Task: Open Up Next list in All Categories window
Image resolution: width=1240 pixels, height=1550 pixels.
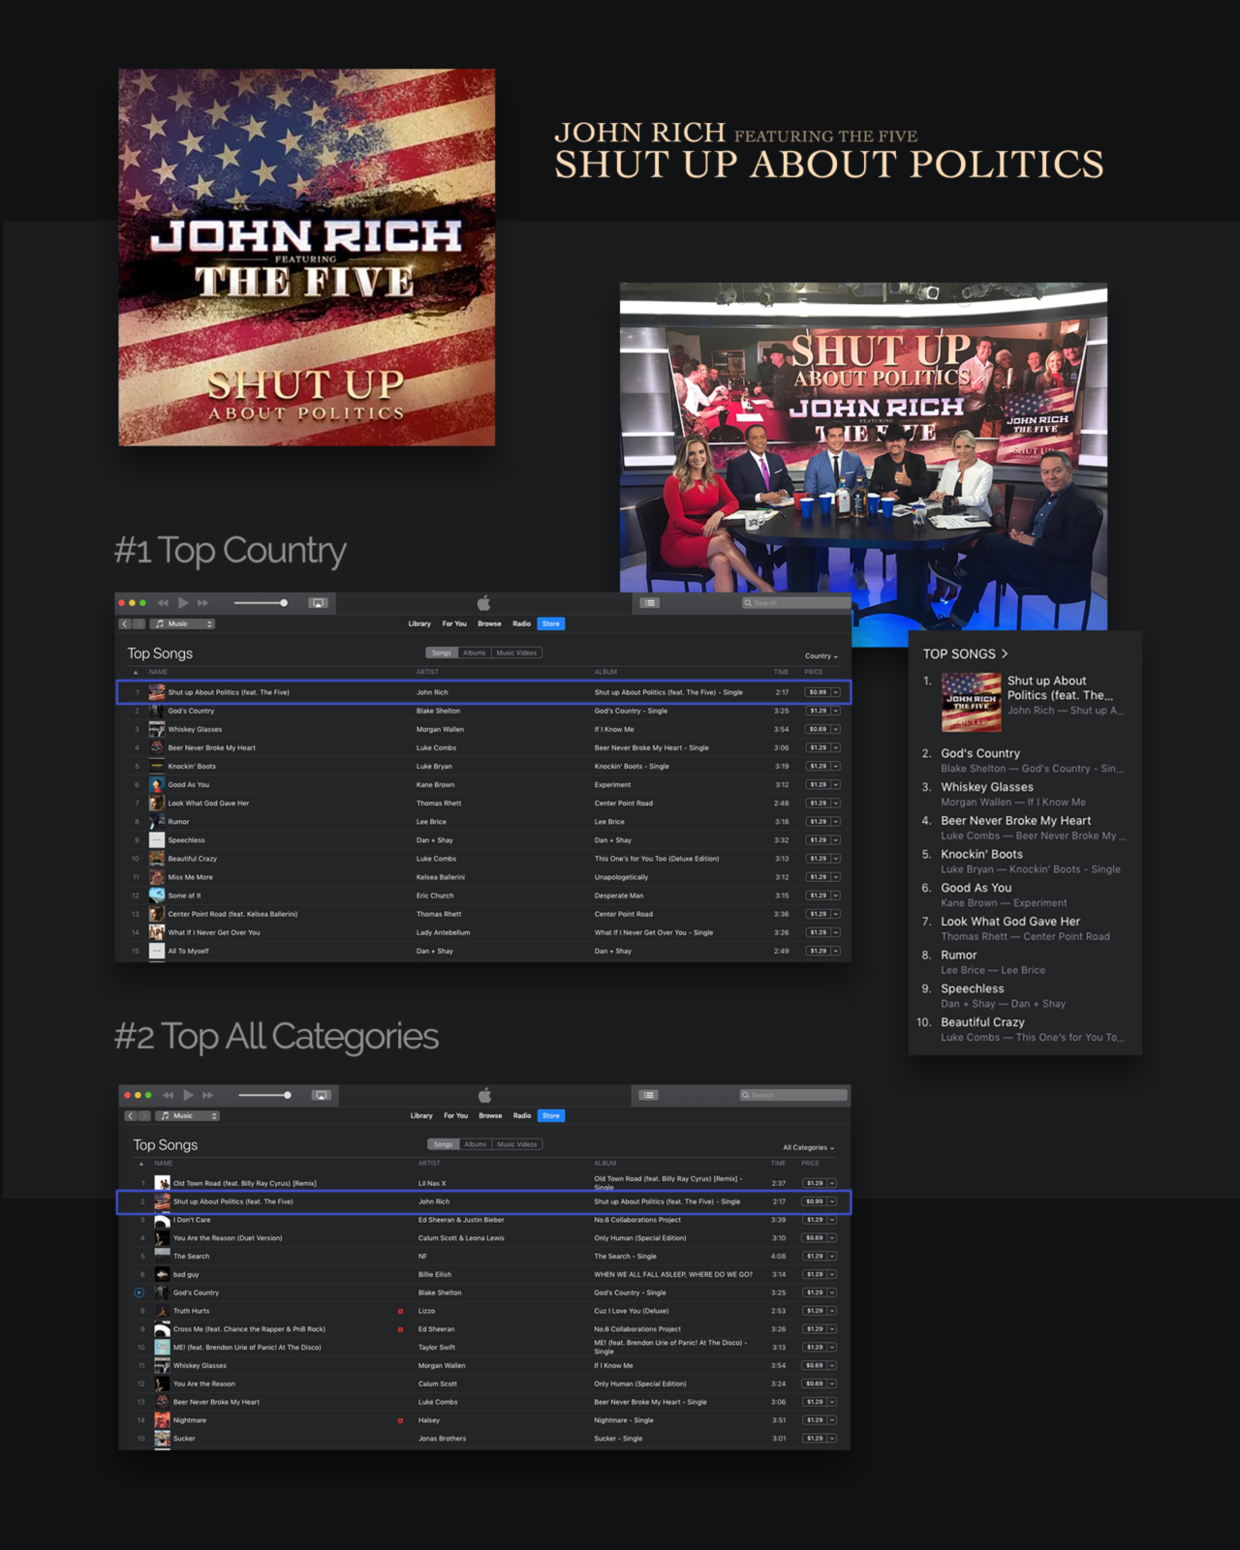Action: [x=649, y=1095]
